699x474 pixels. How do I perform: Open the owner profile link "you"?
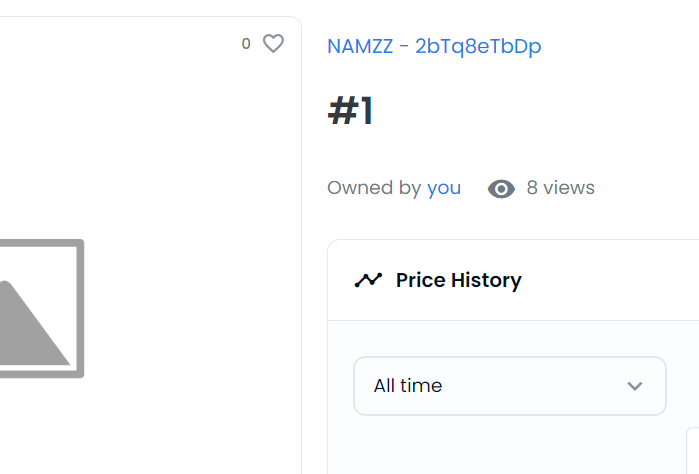coord(444,187)
